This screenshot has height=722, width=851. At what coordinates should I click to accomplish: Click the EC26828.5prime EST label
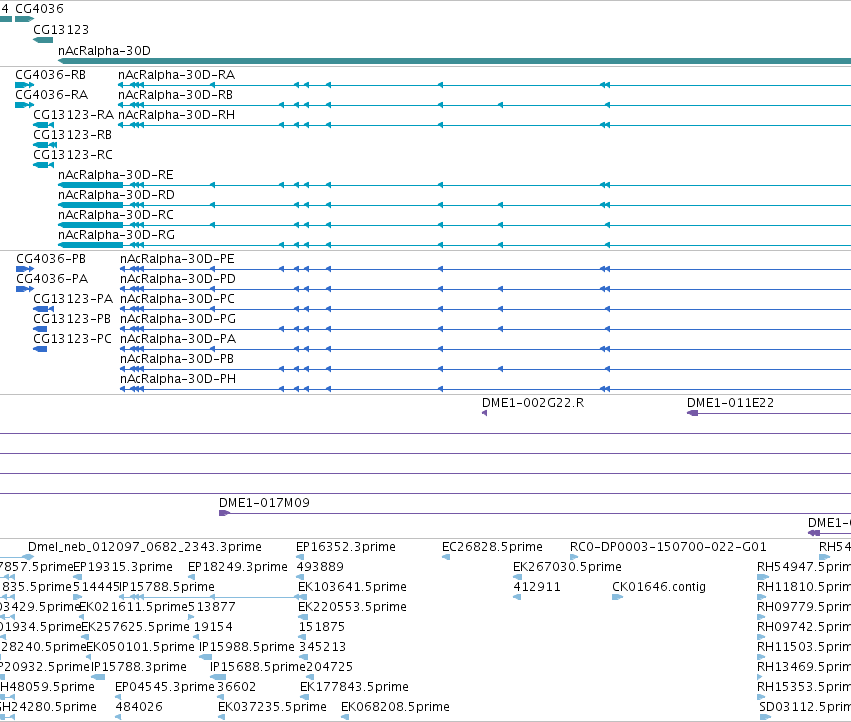[492, 547]
